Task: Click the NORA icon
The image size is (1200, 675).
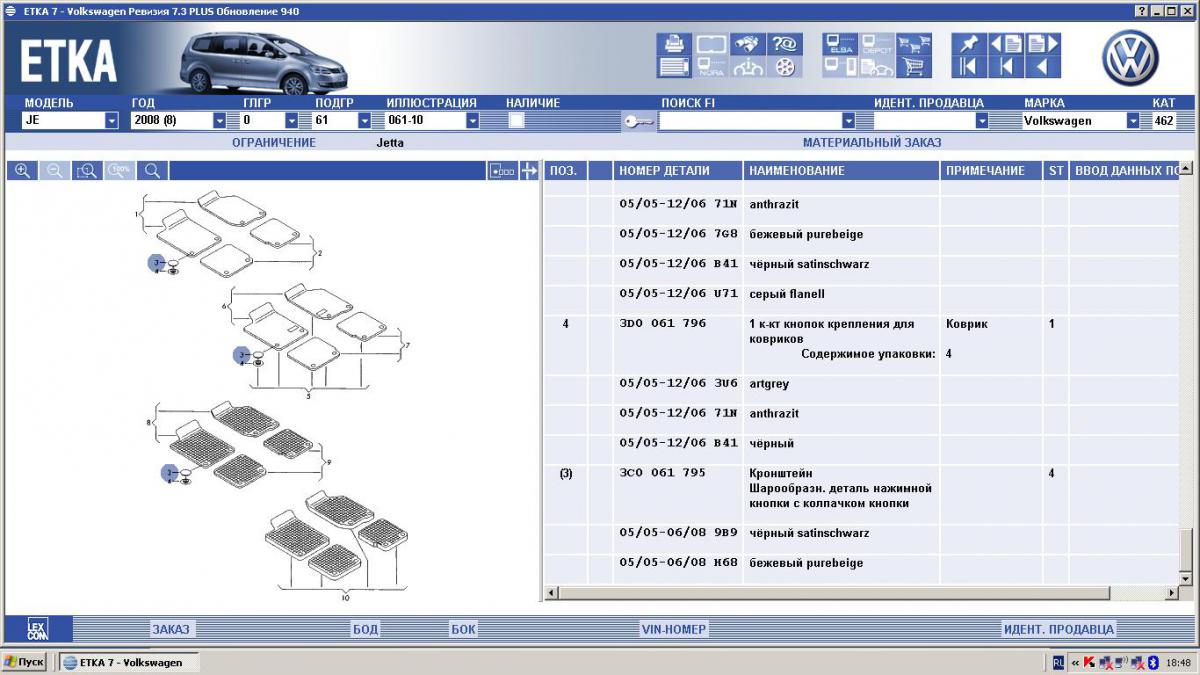Action: [x=711, y=67]
